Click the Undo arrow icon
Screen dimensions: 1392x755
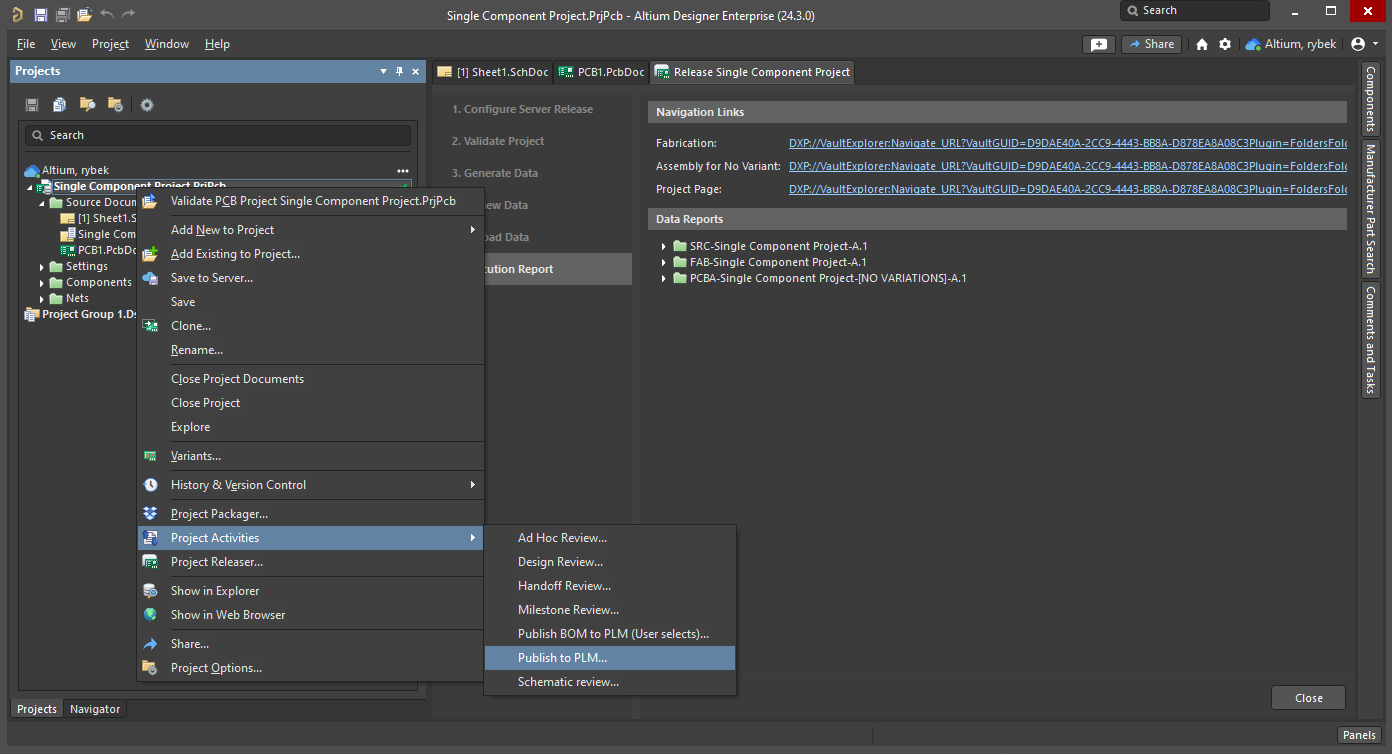point(107,14)
